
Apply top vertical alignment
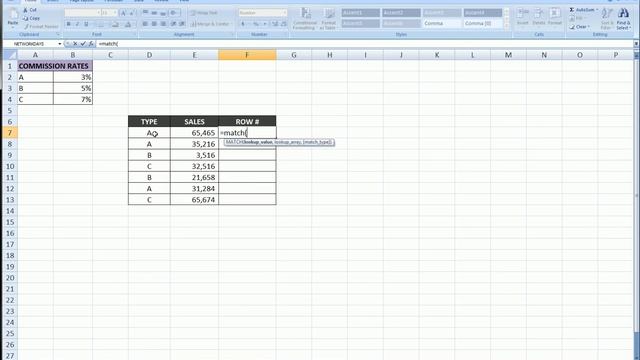pyautogui.click(x=145, y=13)
